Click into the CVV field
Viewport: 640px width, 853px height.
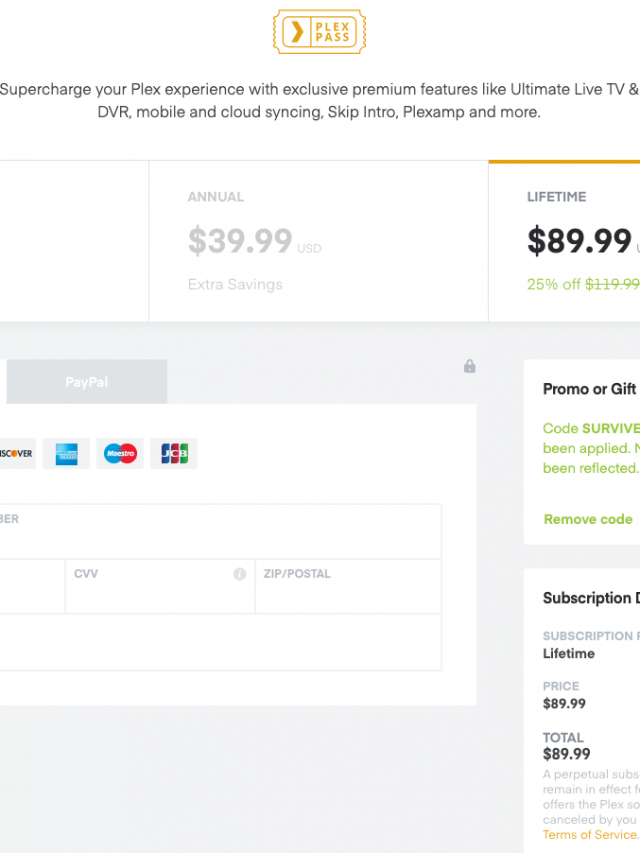(x=160, y=595)
